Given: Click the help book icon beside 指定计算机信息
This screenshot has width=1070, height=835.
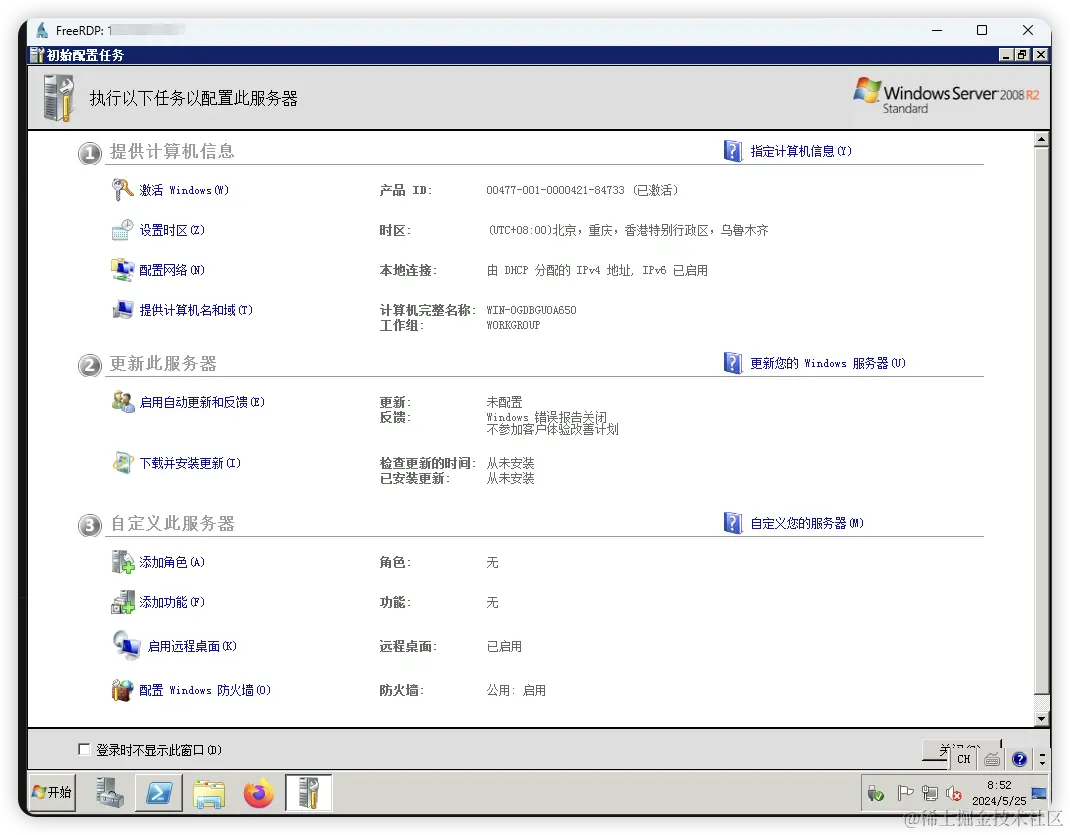Looking at the screenshot, I should [733, 151].
